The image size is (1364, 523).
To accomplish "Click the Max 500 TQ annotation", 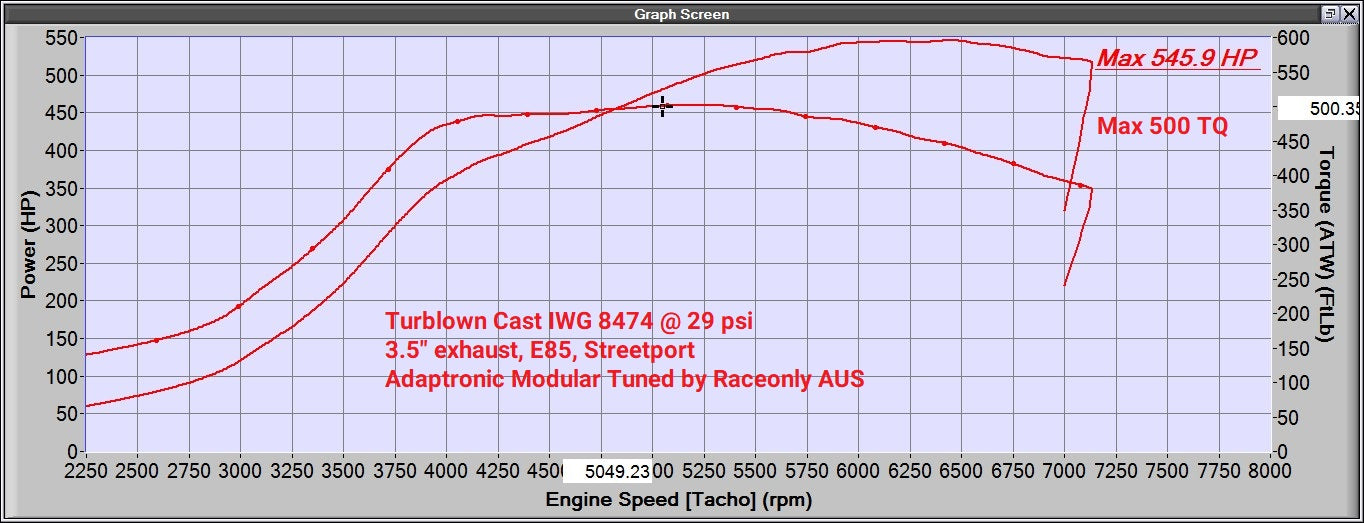I will [1162, 126].
